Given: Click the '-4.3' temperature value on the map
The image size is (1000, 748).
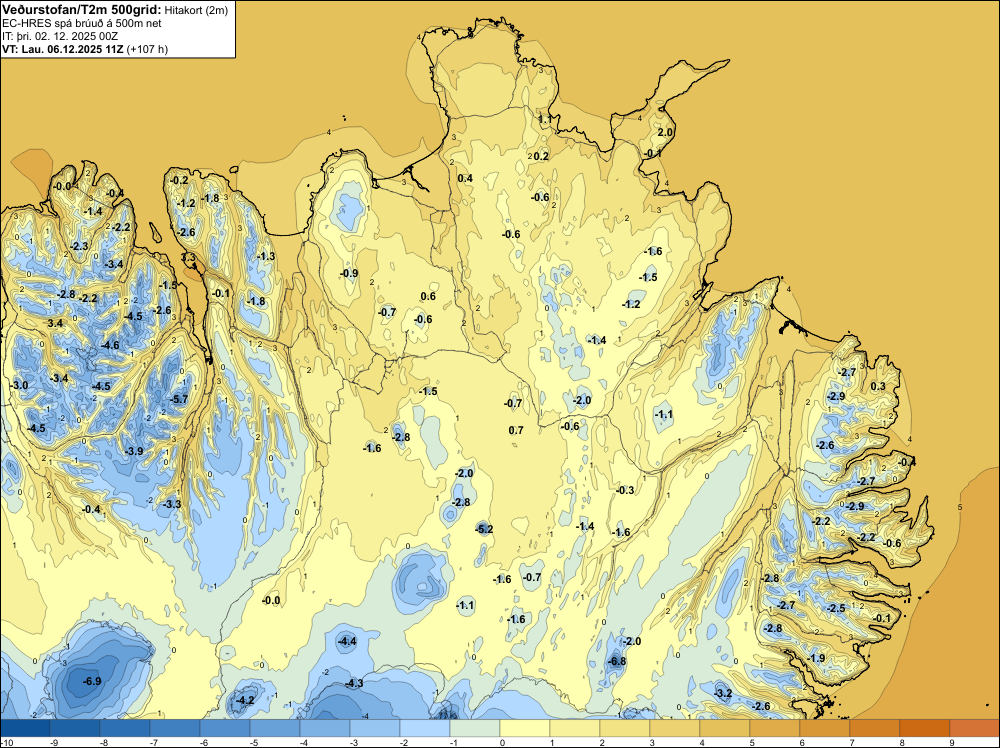Looking at the screenshot, I should click(354, 683).
